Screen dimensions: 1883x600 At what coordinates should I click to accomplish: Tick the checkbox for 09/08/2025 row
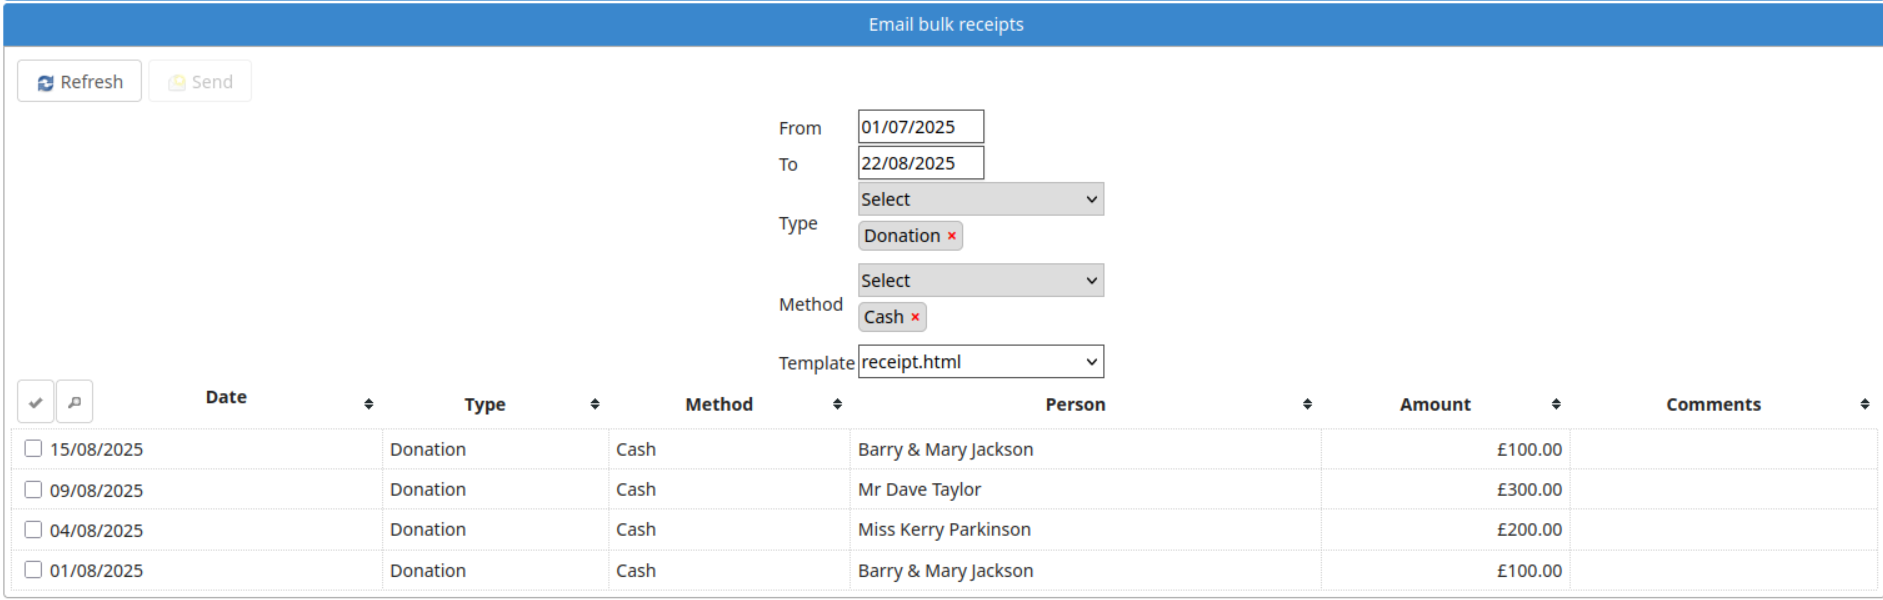pyautogui.click(x=33, y=489)
